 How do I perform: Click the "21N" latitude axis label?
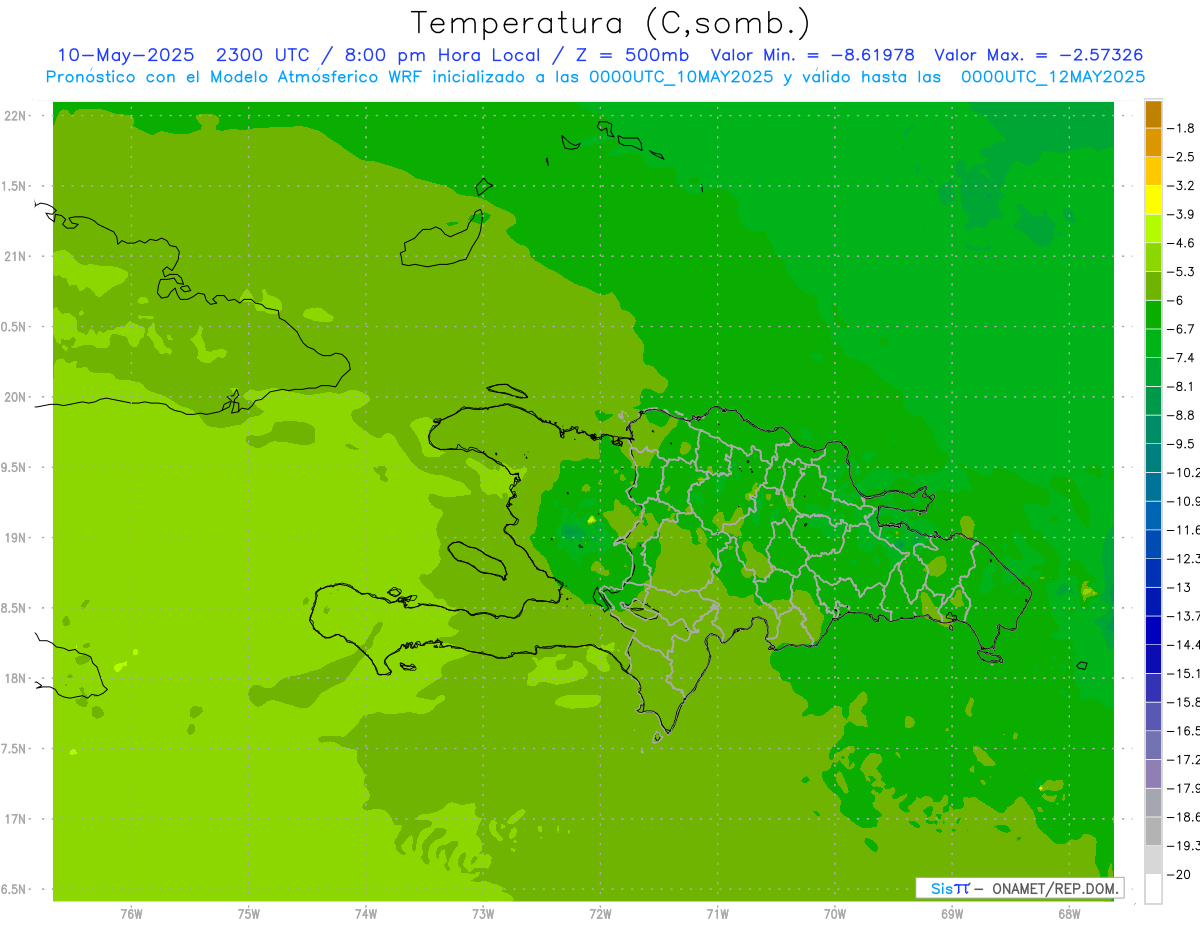[16, 256]
